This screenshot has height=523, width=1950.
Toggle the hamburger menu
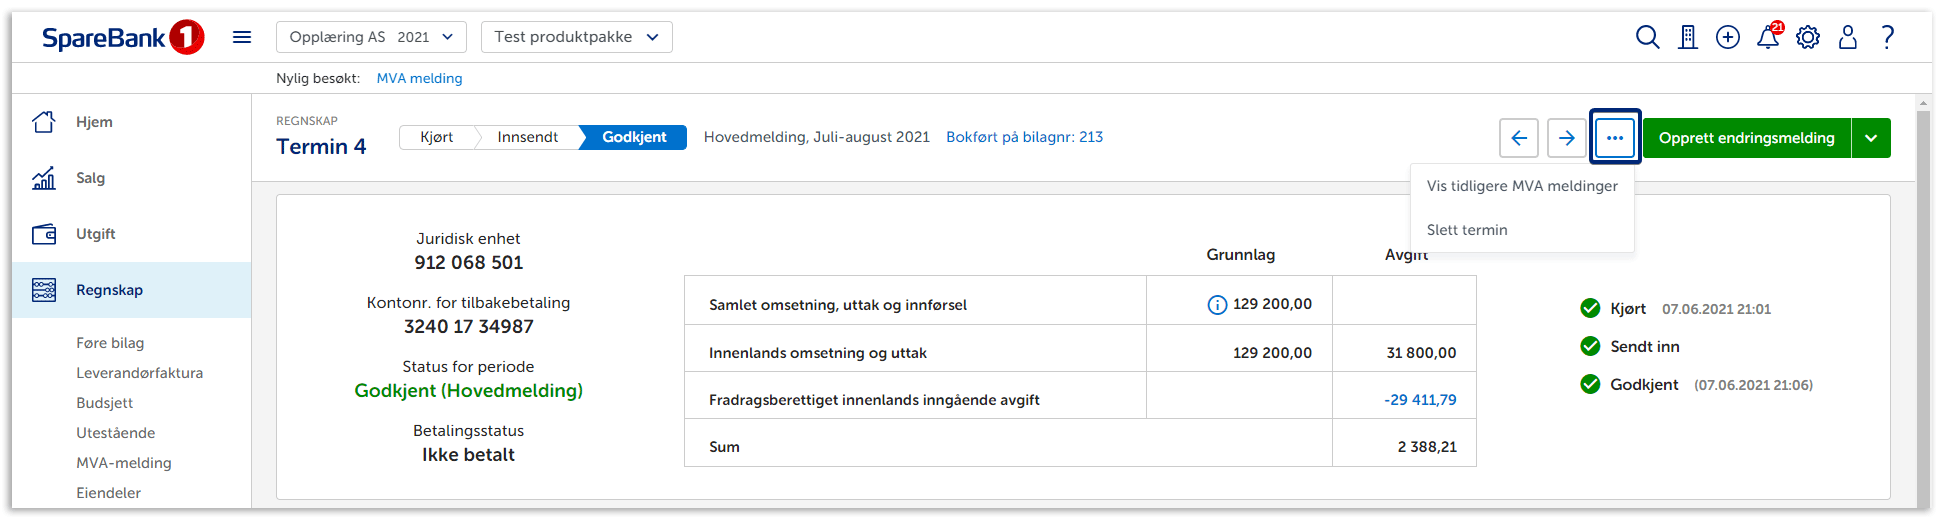[242, 37]
